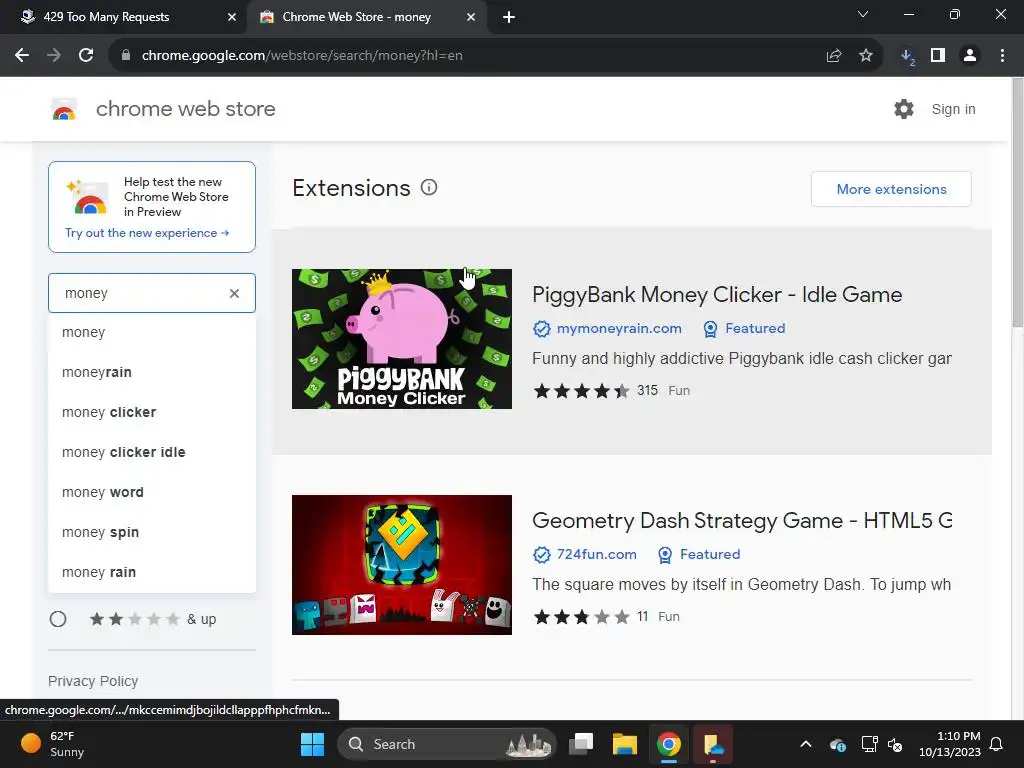Image resolution: width=1024 pixels, height=768 pixels.
Task: Choose the 'moneyrain' suggestion
Action: coord(152,372)
